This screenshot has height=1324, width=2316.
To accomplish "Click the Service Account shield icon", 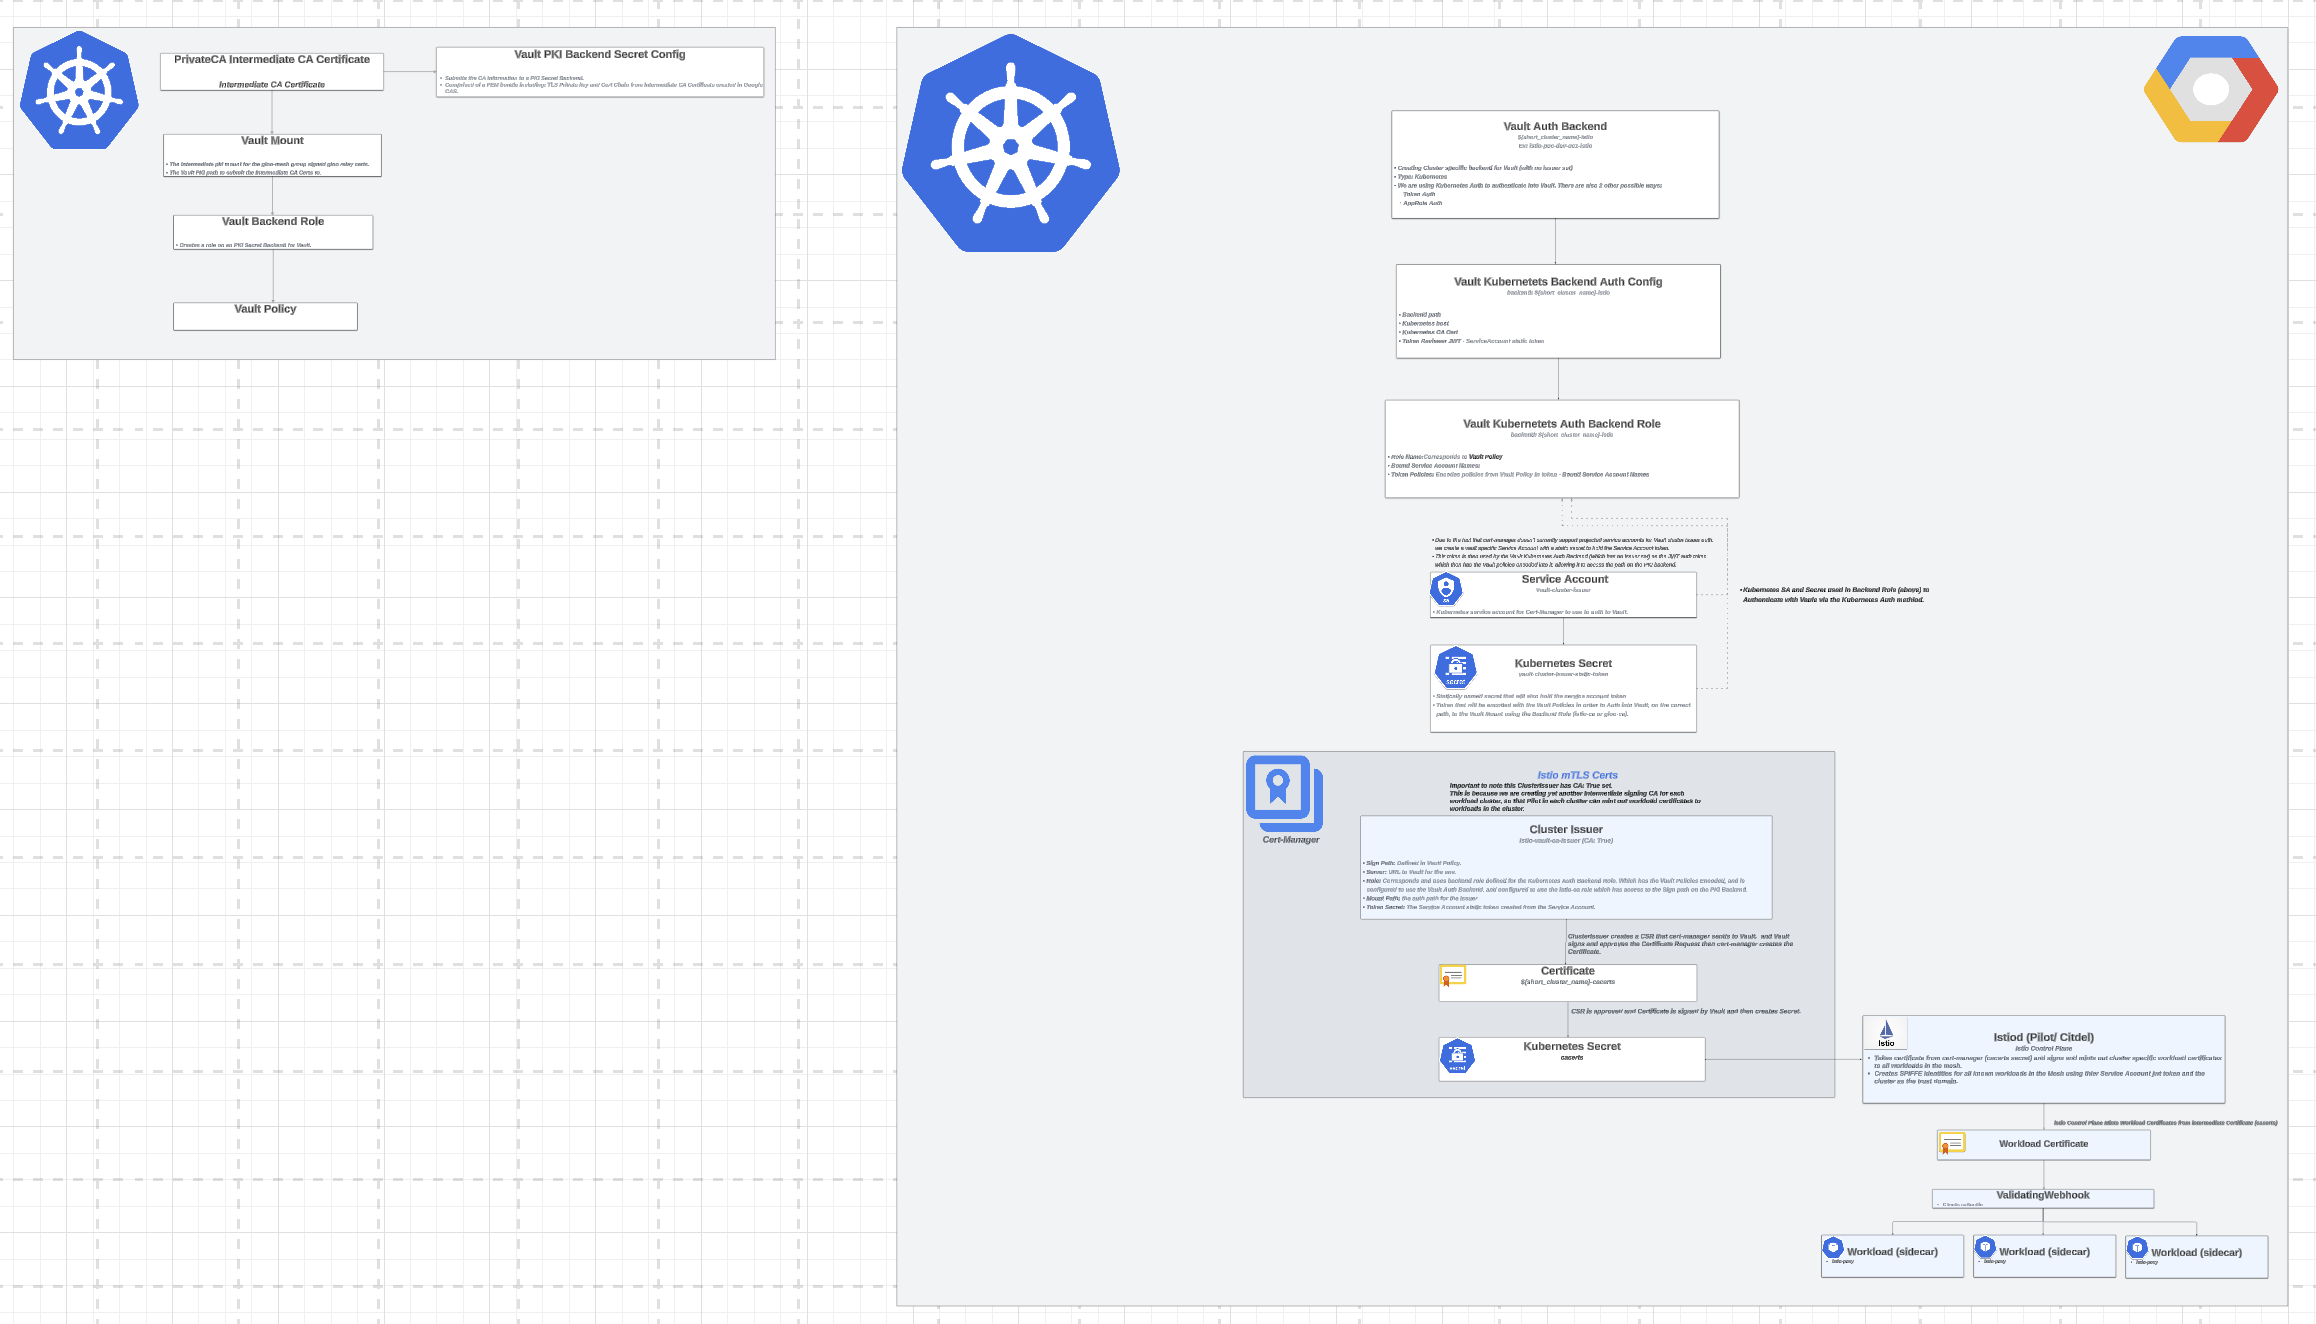I will 1446,589.
